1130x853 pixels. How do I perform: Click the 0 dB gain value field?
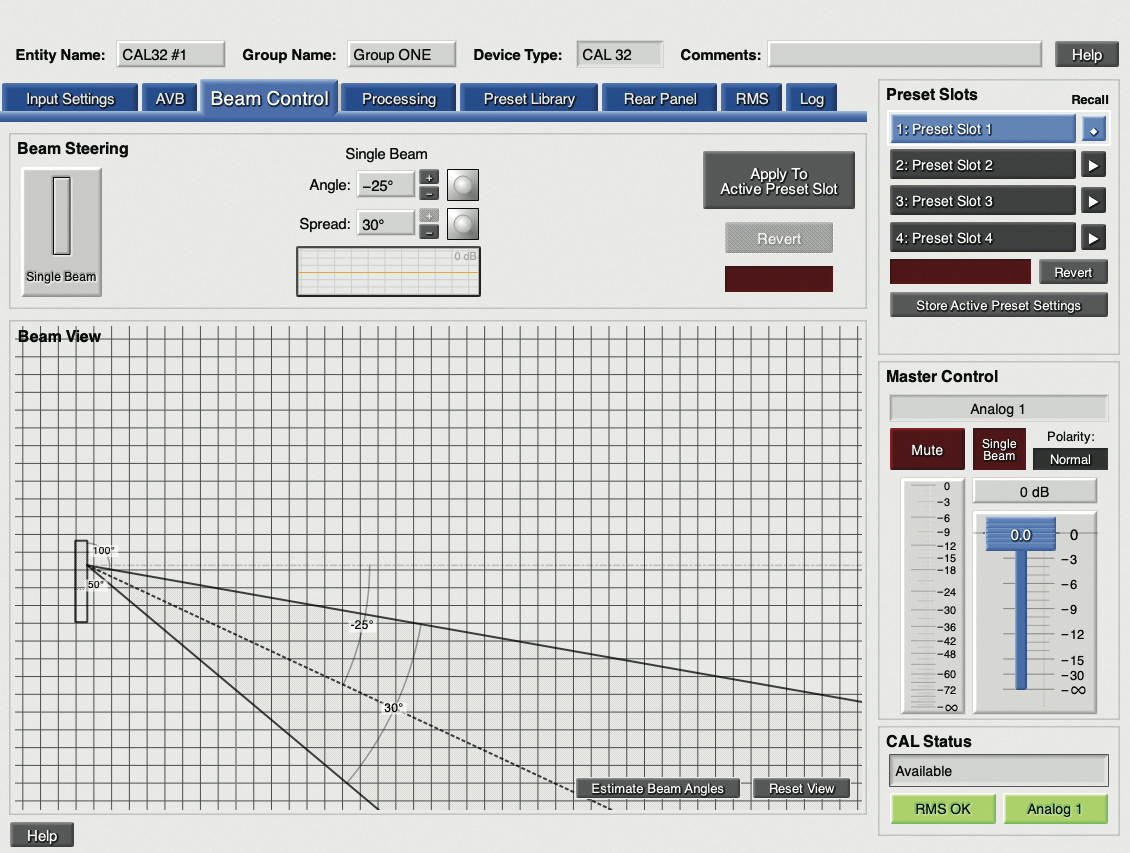coord(1035,492)
